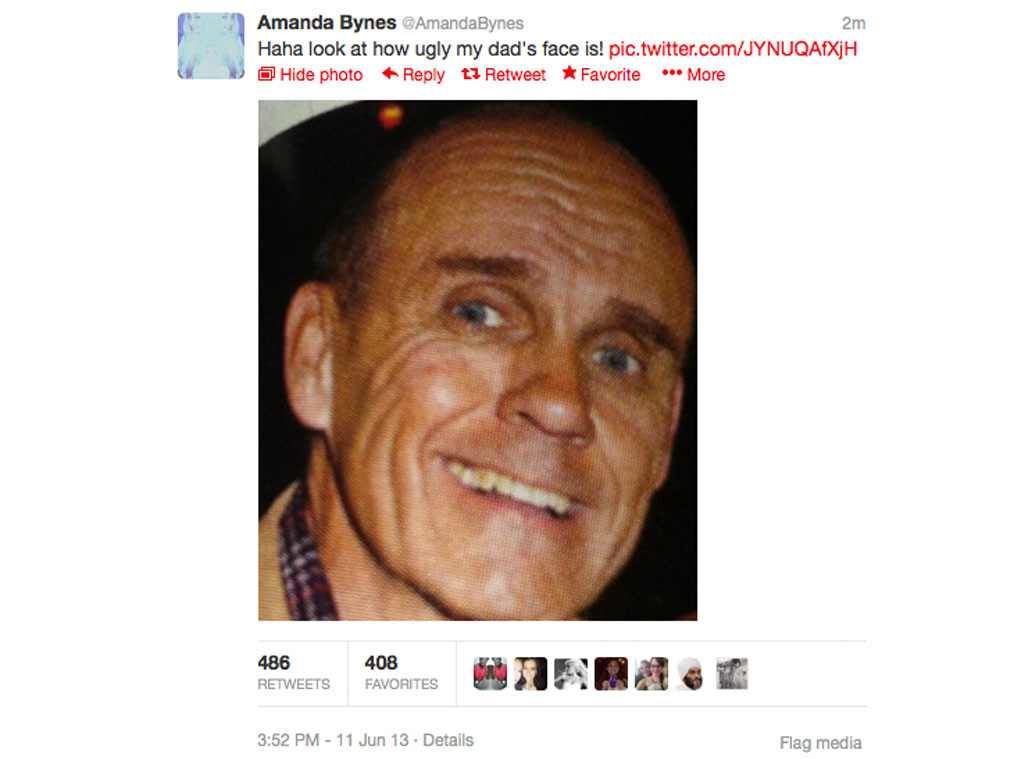Open the white-turban bearded user avatar
Image resolution: width=1024 pixels, height=759 pixels.
tap(692, 673)
